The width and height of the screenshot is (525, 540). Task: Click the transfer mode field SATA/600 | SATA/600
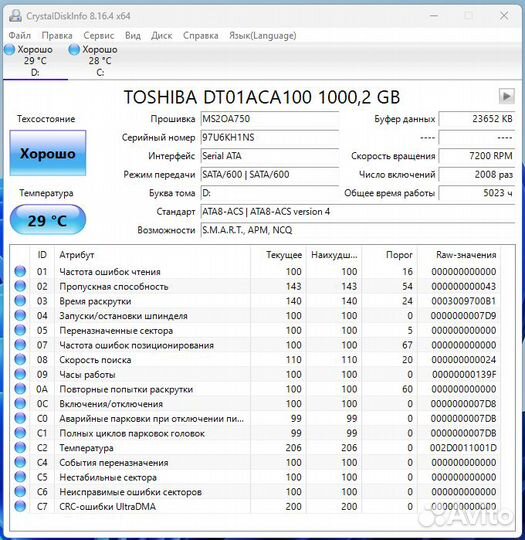269,174
